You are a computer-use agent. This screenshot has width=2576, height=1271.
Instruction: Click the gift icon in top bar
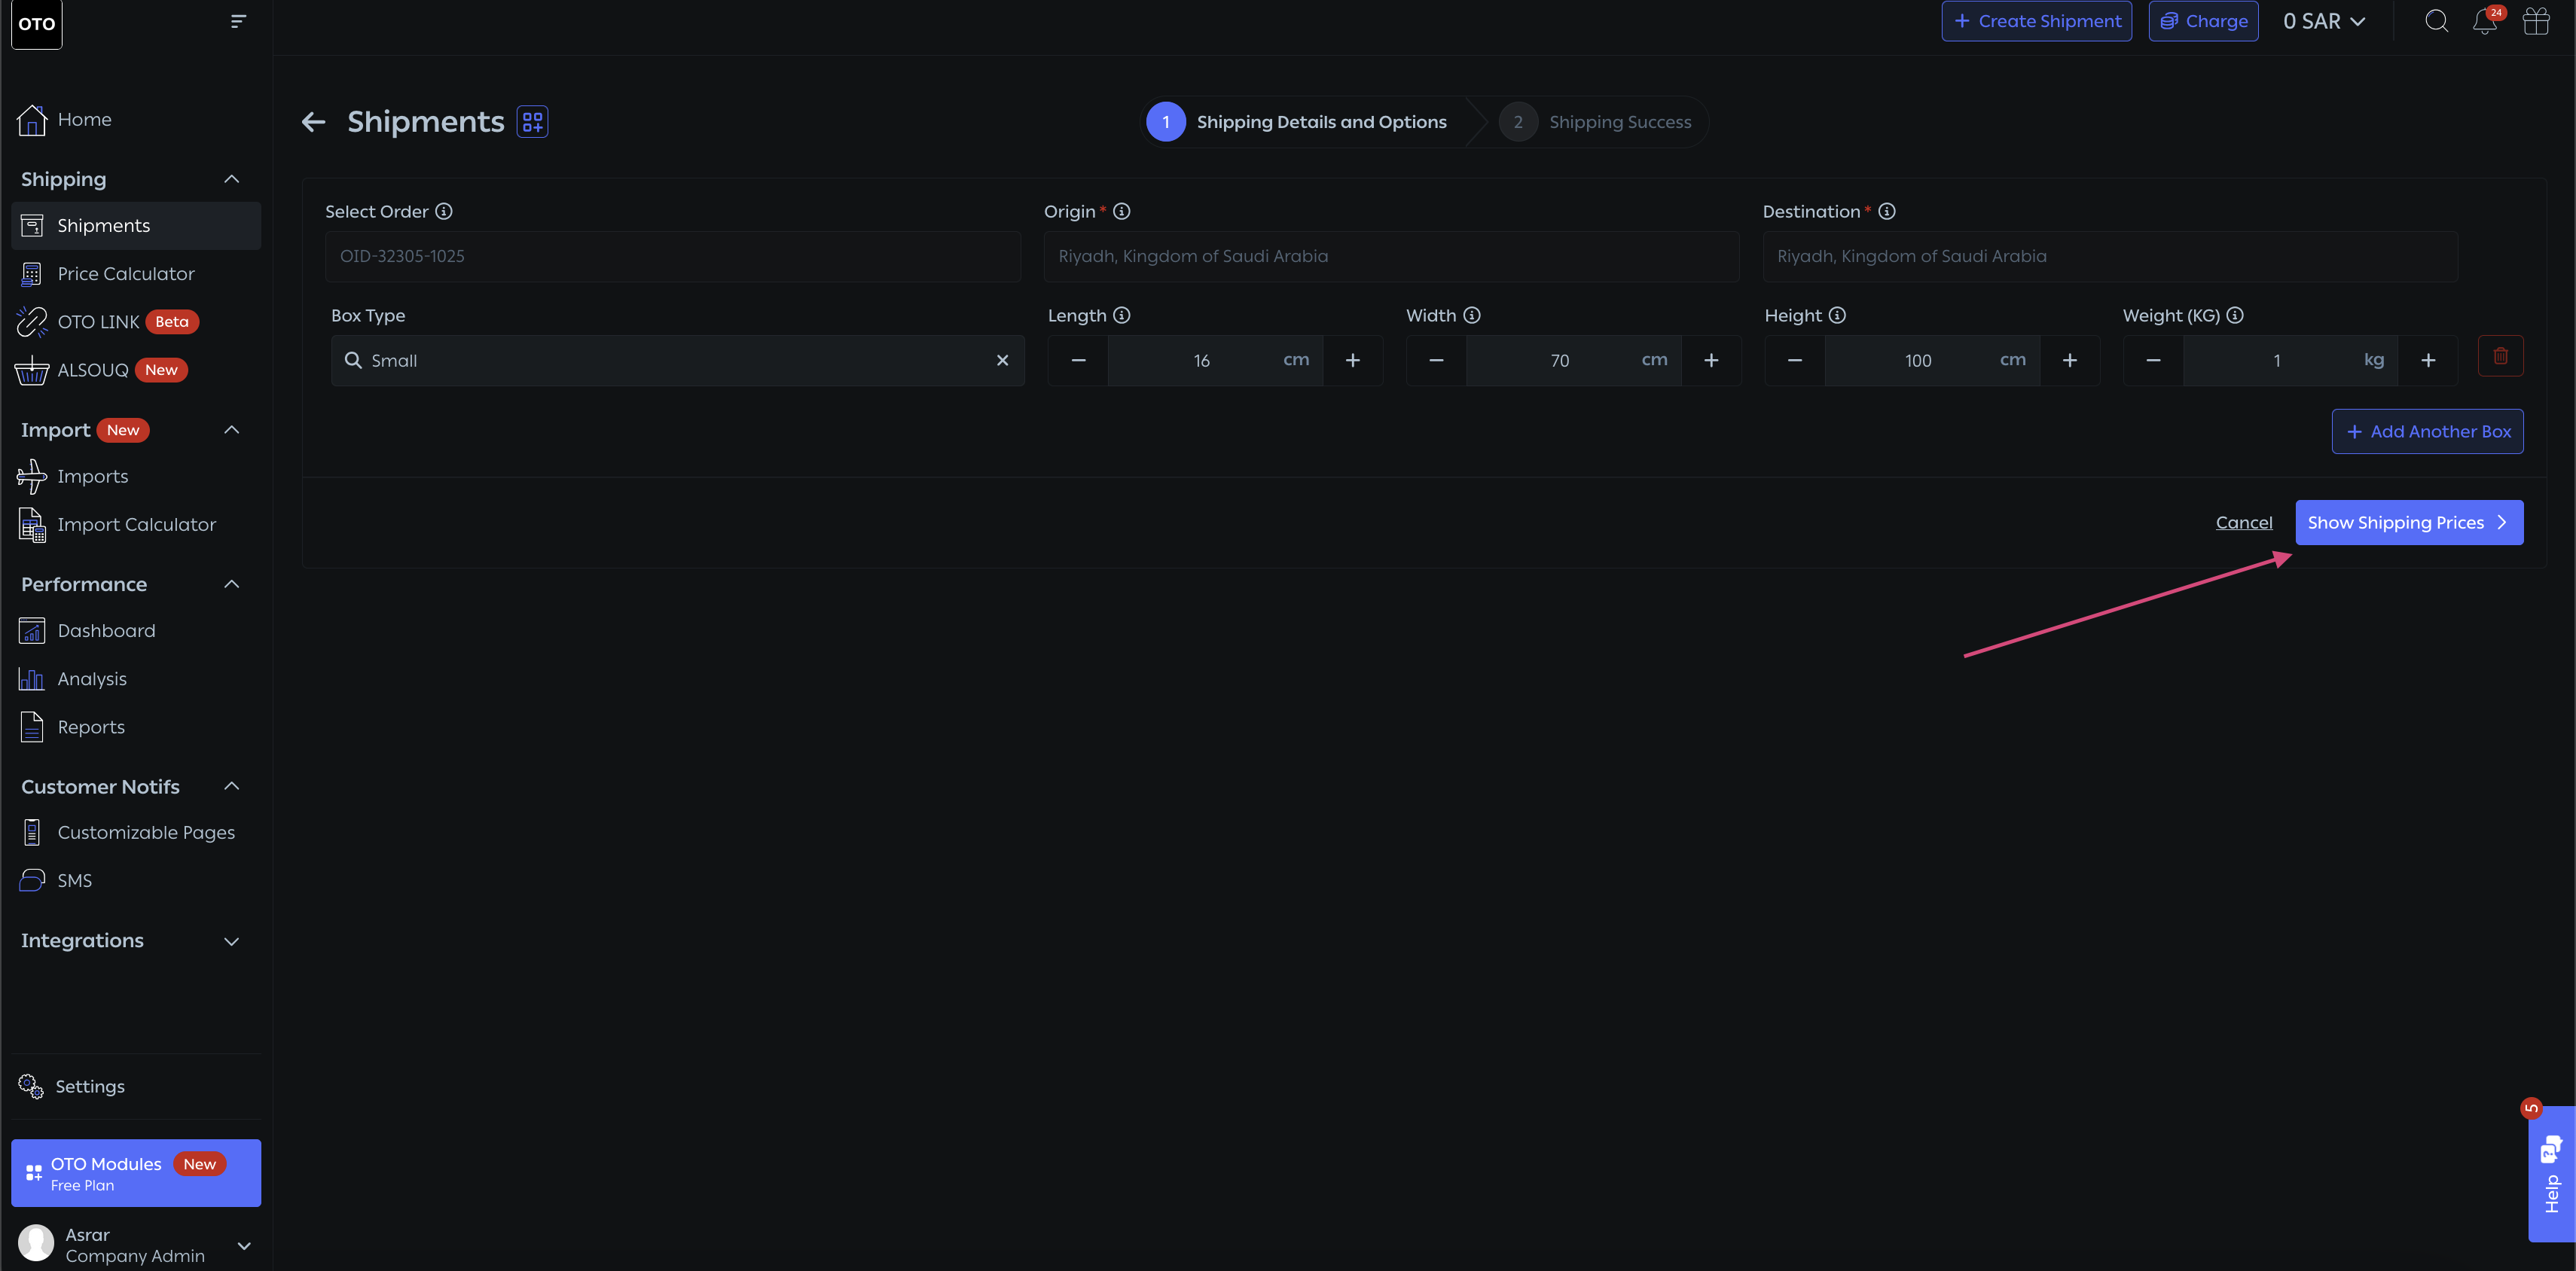[2536, 21]
